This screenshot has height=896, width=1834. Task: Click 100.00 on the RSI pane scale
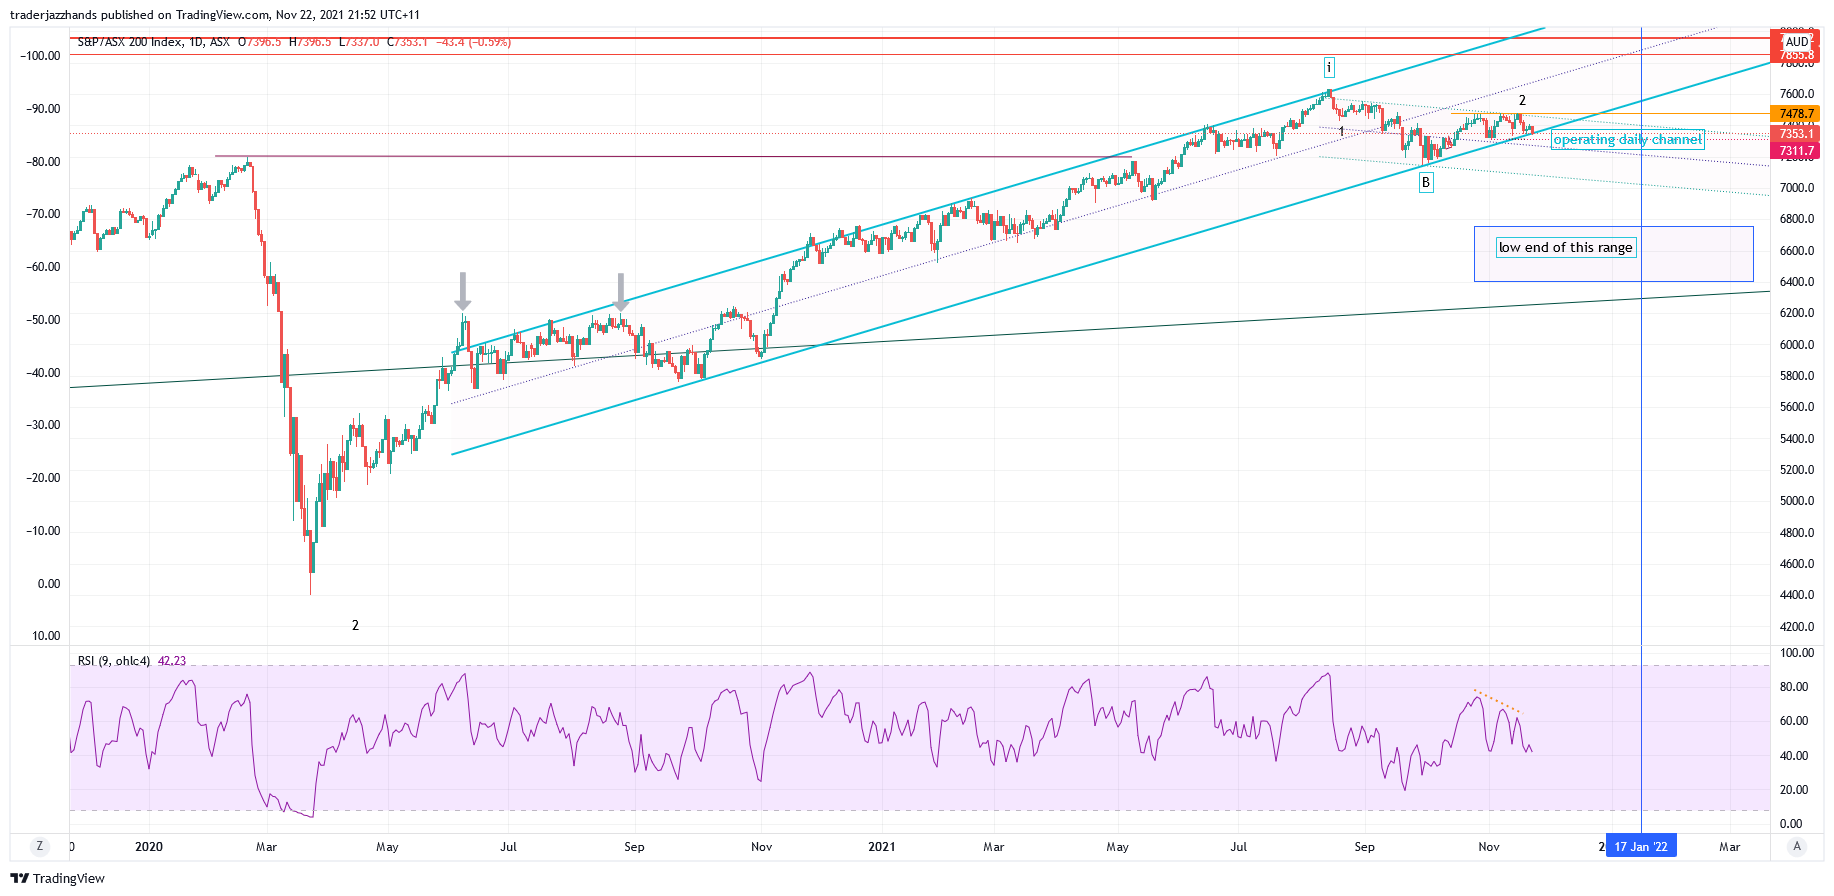tap(1797, 653)
